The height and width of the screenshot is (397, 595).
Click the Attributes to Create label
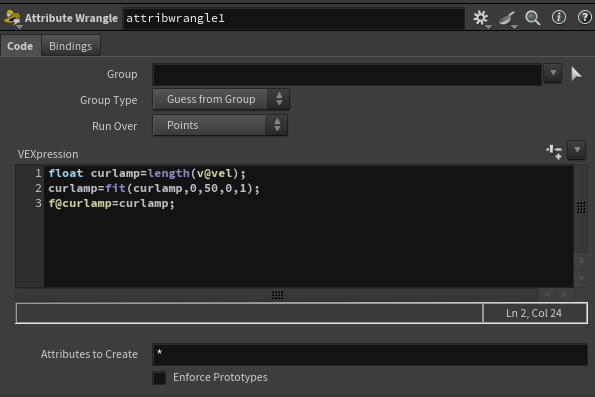(89, 354)
